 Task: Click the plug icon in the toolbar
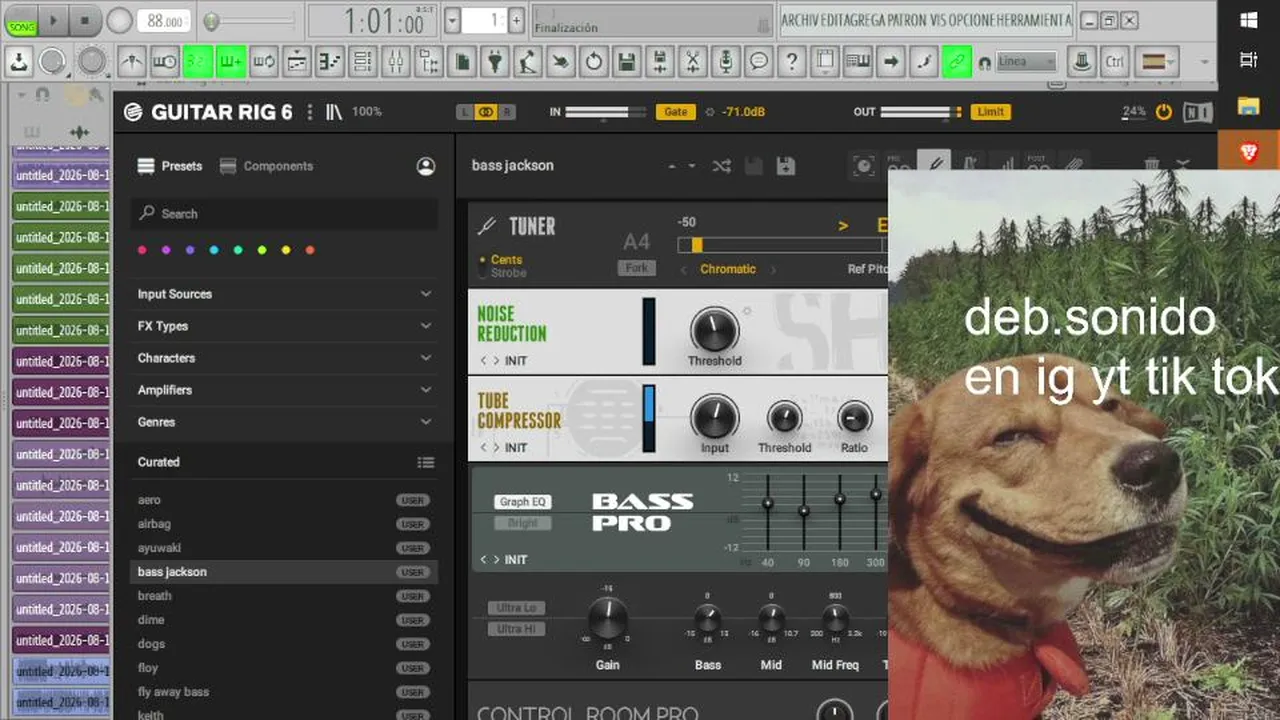pos(495,62)
